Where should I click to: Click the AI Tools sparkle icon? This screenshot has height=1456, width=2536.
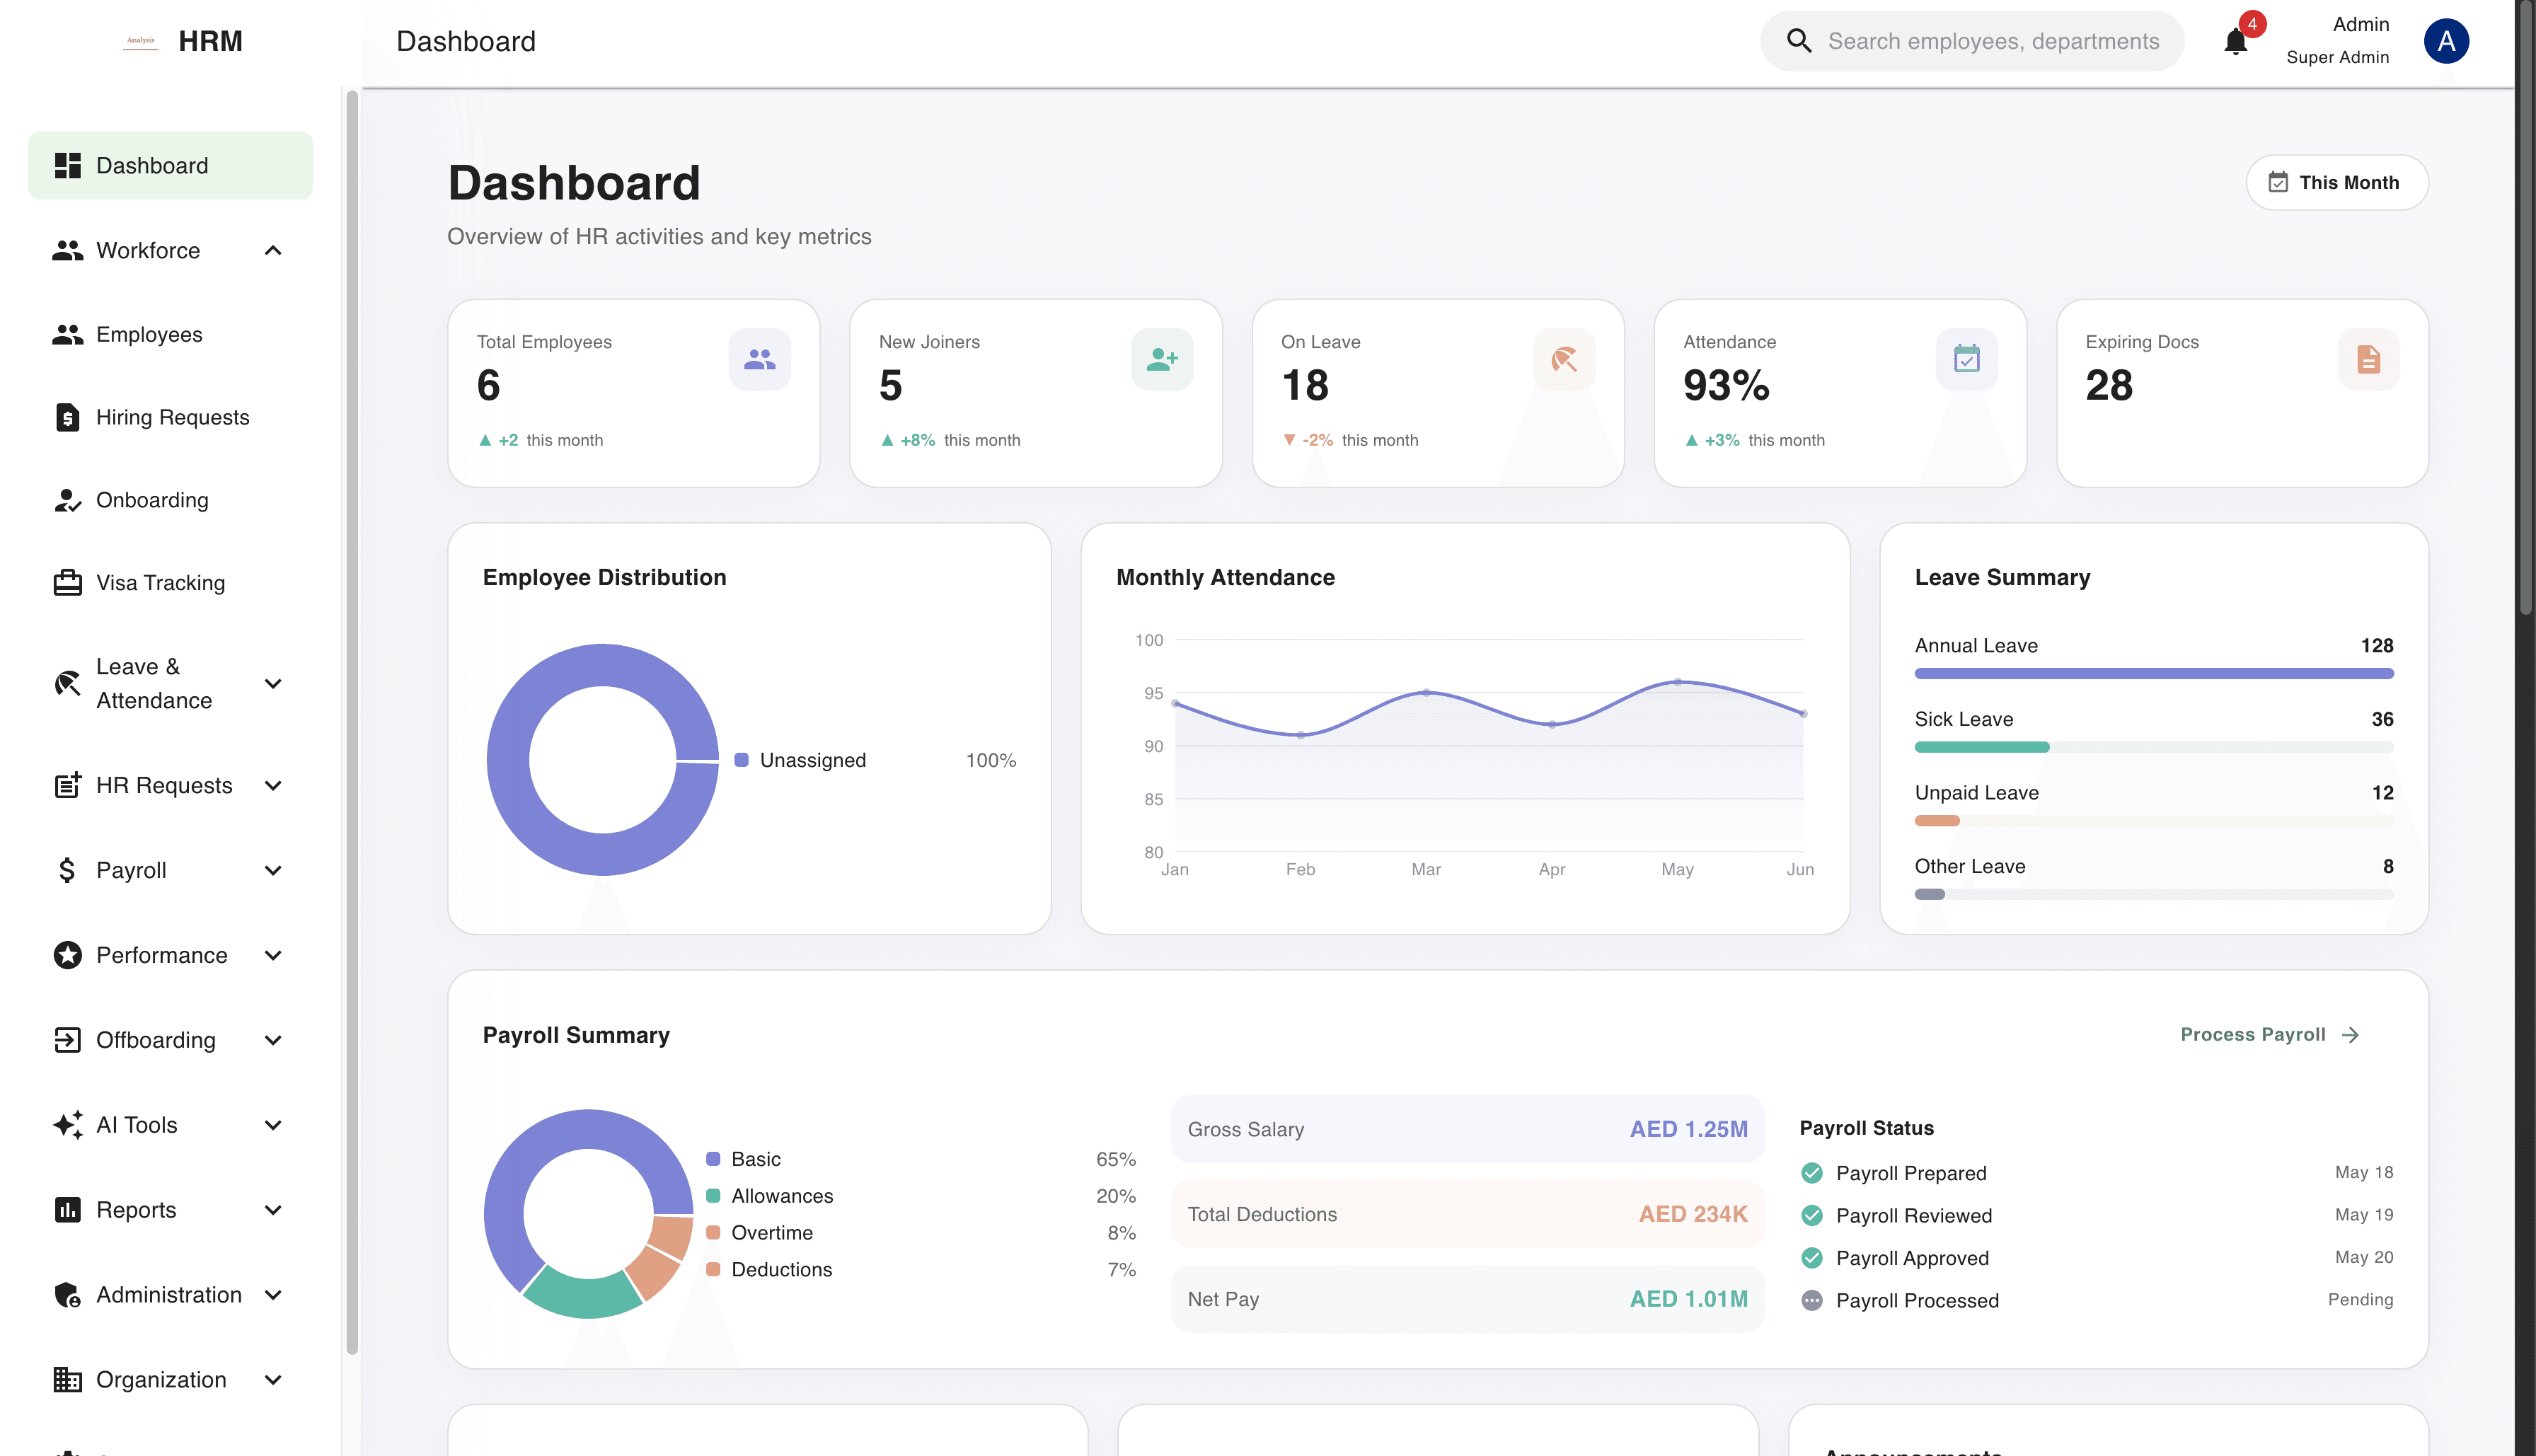67,1125
